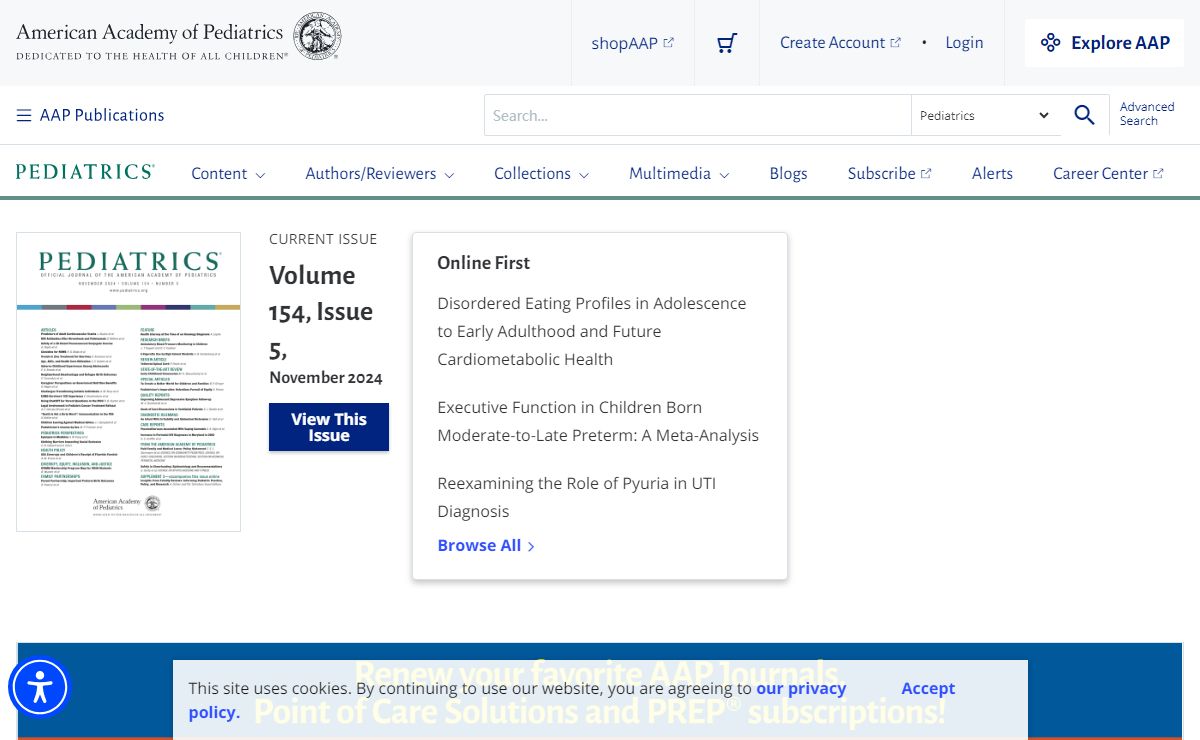Screen dimensions: 1200x740
Task: Click Browse All in Online First
Action: [x=486, y=545]
